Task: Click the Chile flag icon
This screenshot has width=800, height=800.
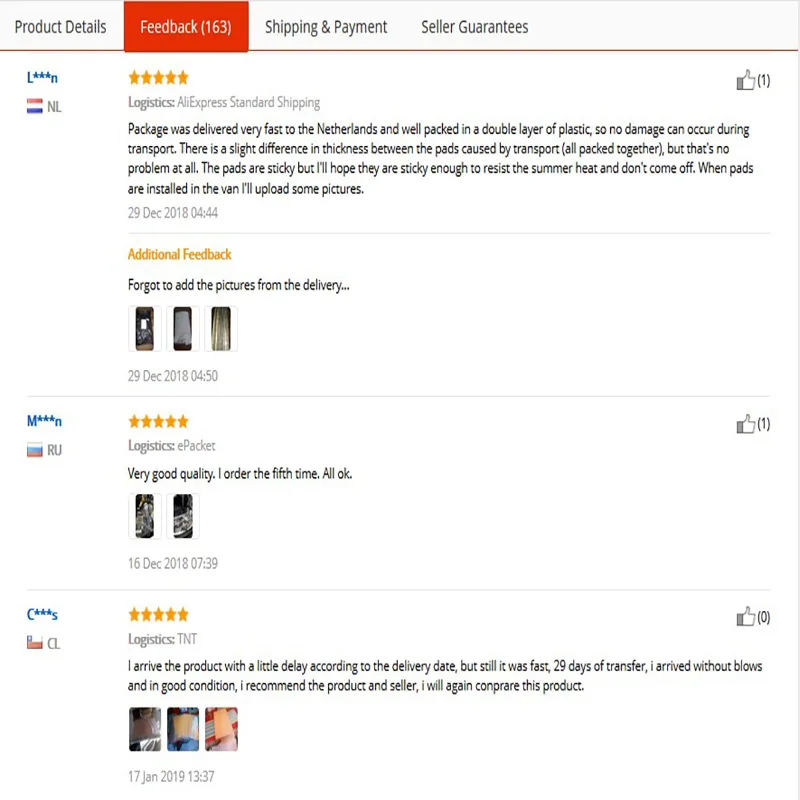Action: pos(35,643)
